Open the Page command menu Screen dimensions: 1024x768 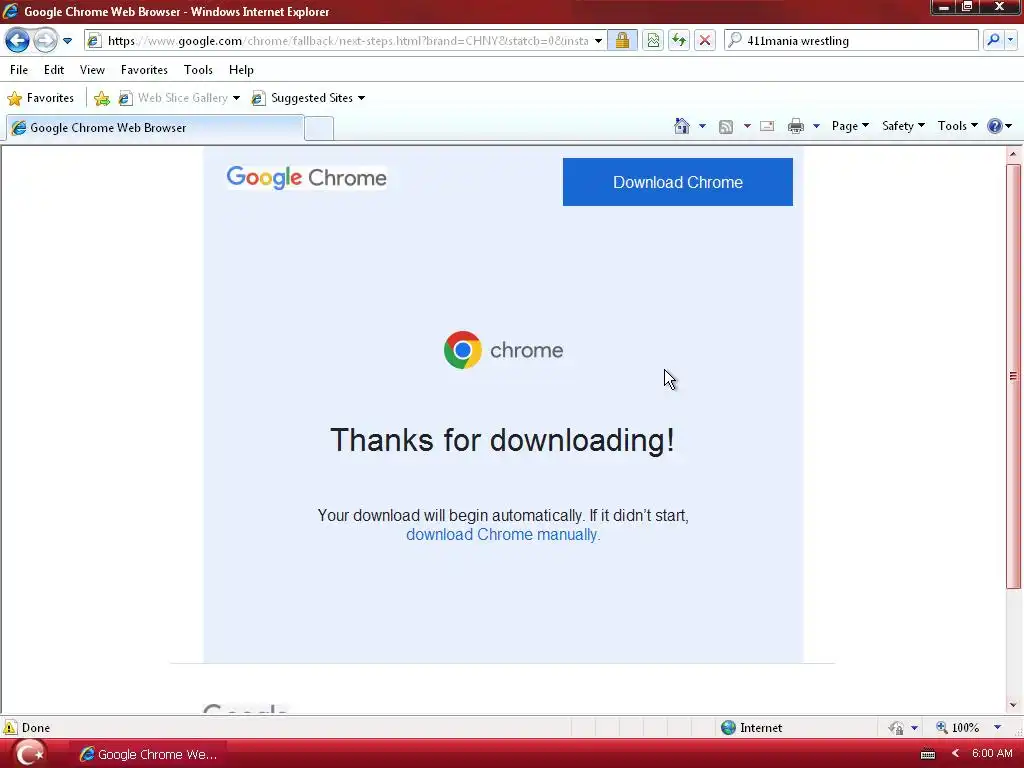pos(850,126)
